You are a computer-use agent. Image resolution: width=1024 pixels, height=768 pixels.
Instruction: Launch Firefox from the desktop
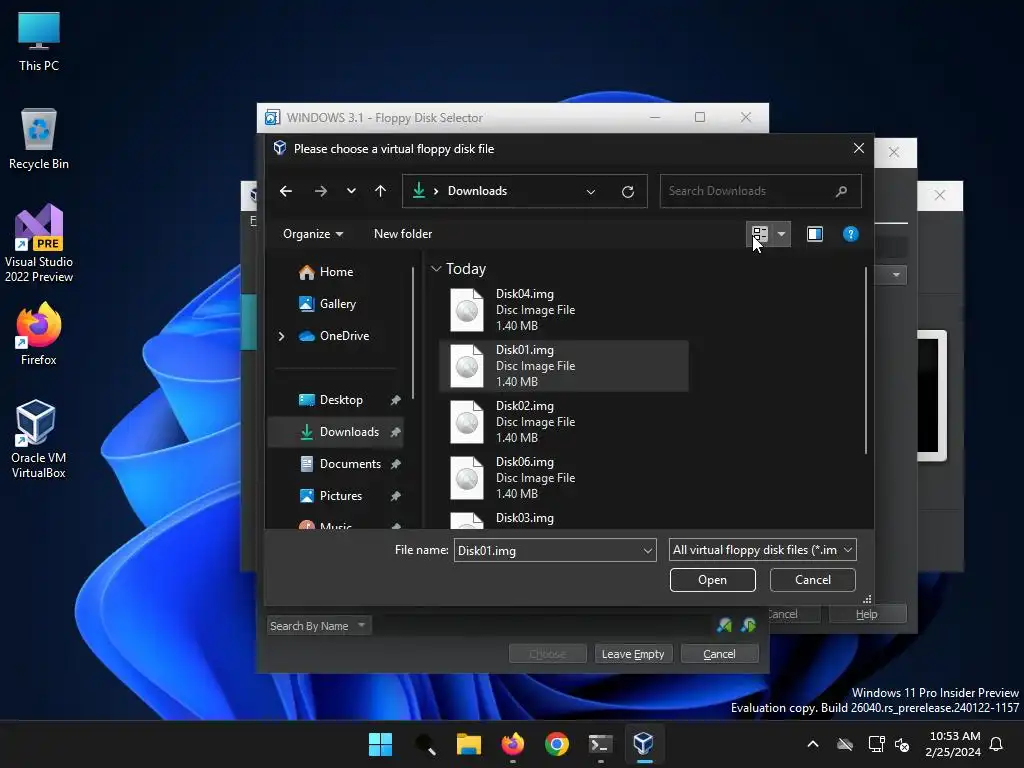[39, 334]
